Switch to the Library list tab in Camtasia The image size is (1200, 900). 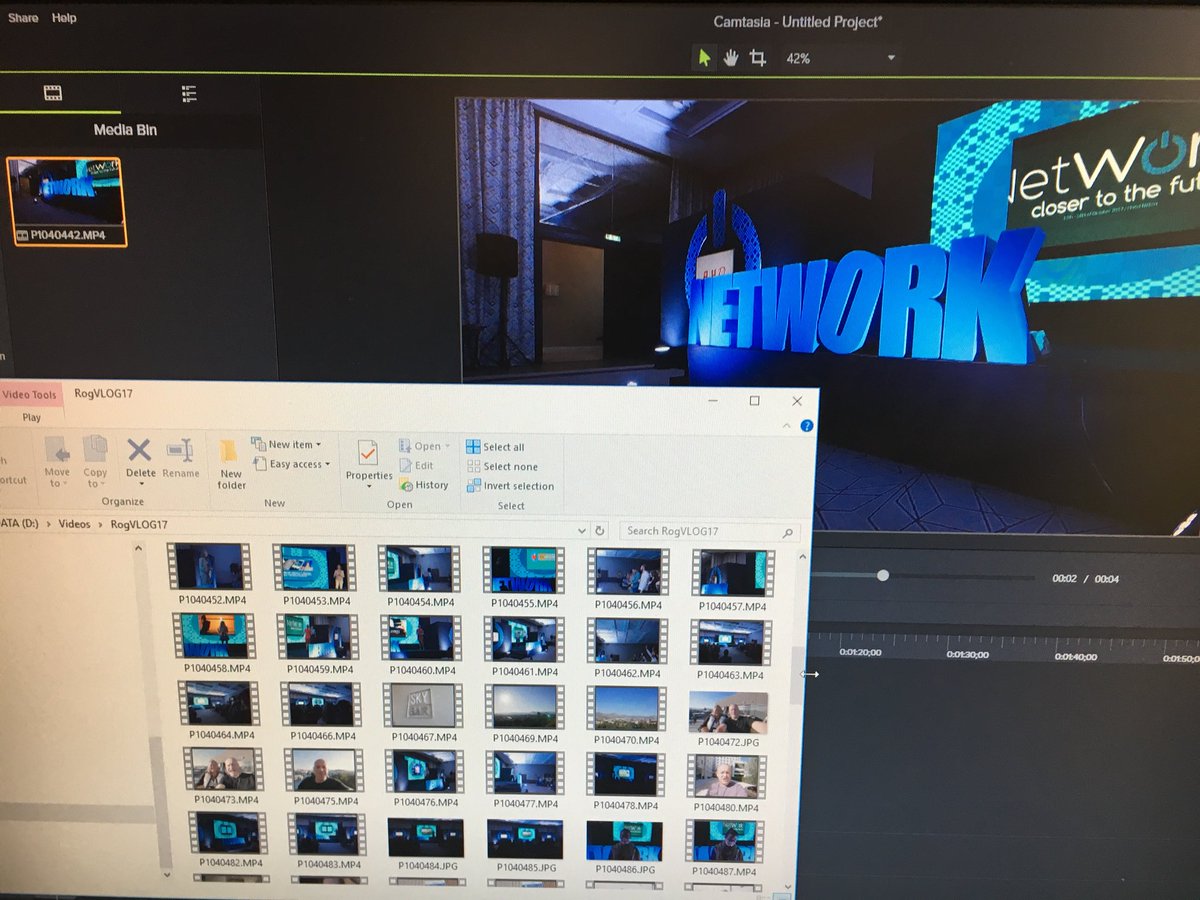click(x=189, y=94)
